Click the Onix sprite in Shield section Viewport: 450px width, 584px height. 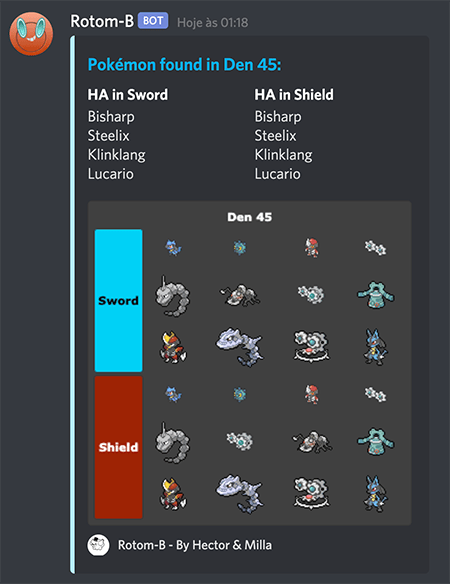click(172, 443)
